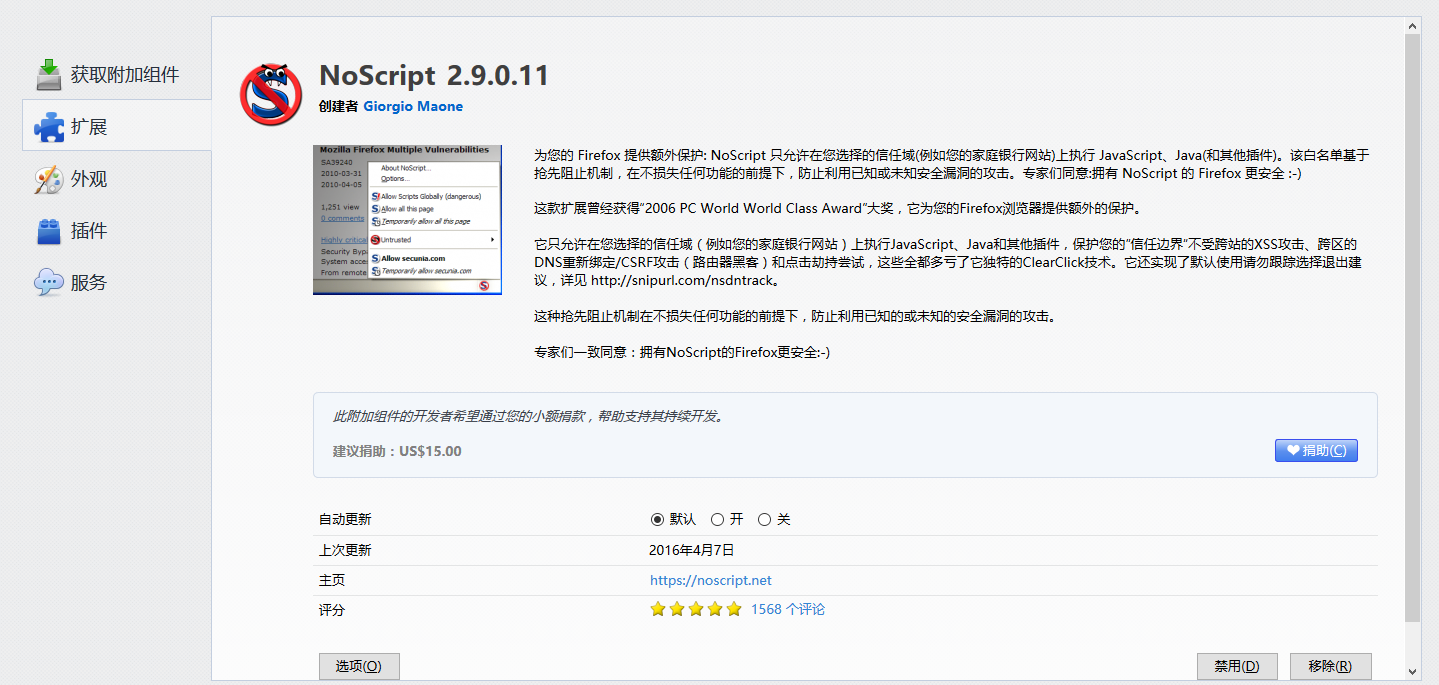Click the paragraph mentioning 2006 PC World award
The width and height of the screenshot is (1439, 685).
[838, 209]
